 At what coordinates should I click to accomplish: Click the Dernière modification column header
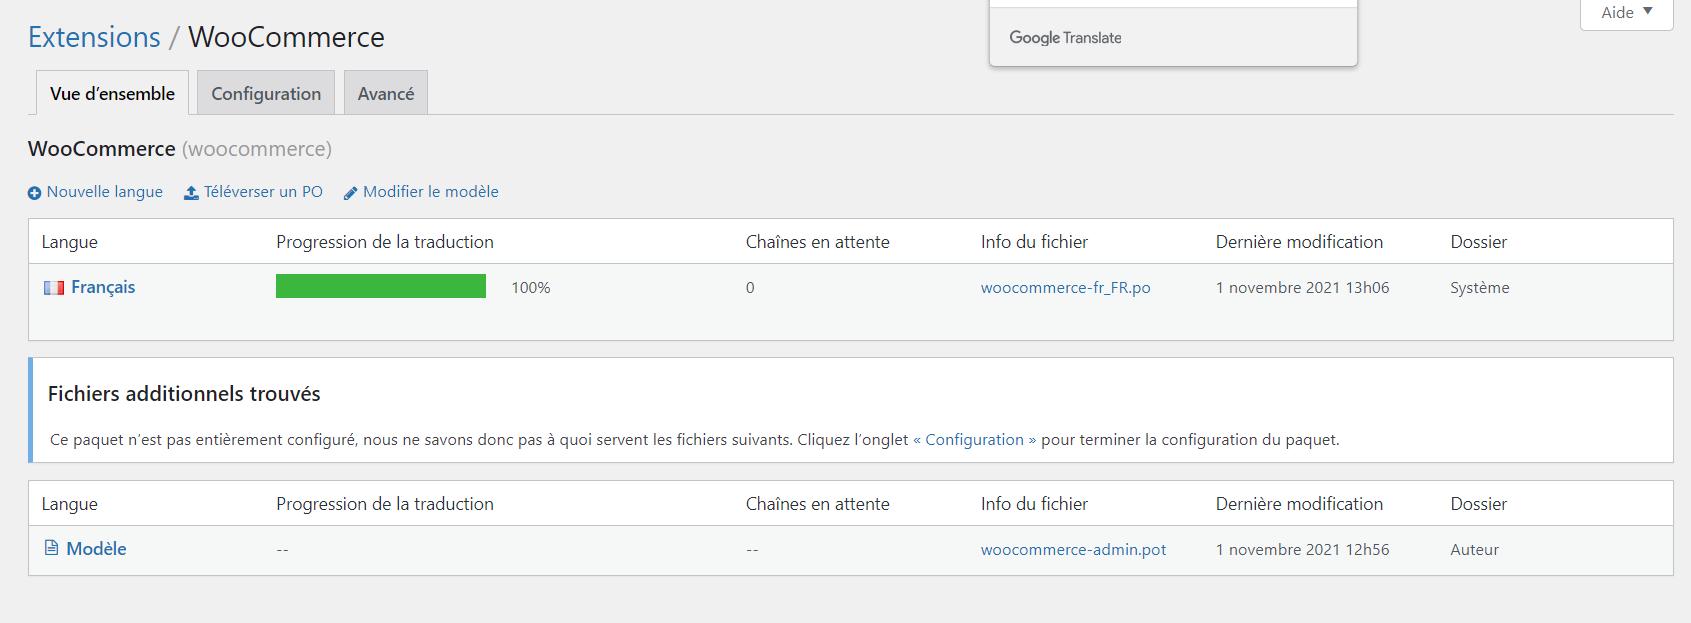[x=1299, y=242]
